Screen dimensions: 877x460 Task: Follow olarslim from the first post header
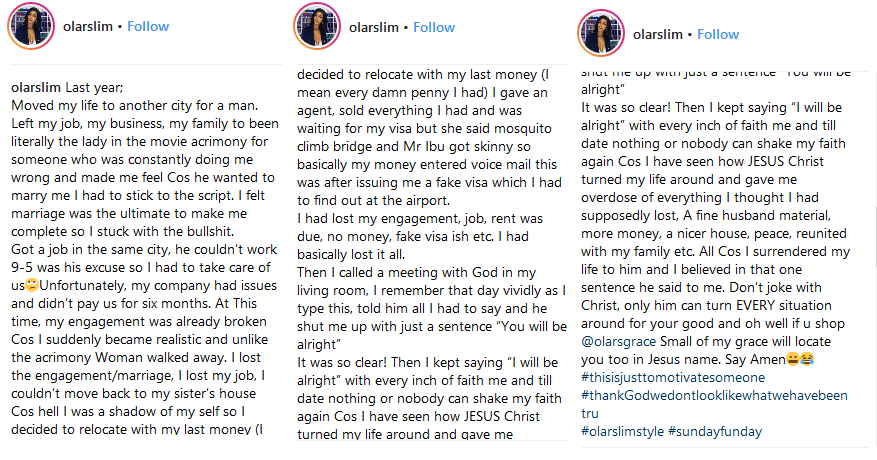(148, 26)
